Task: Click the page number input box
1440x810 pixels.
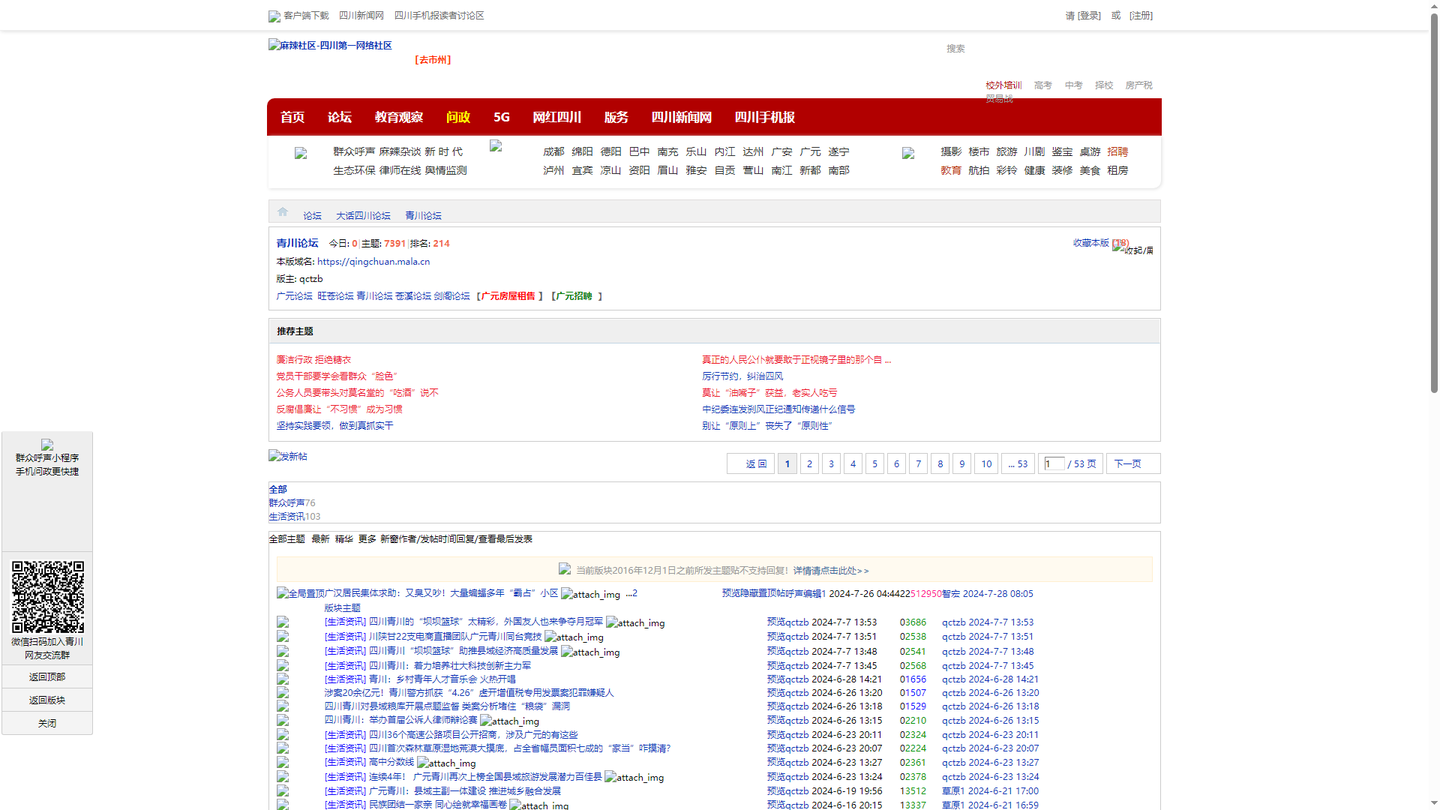Action: pyautogui.click(x=1054, y=463)
